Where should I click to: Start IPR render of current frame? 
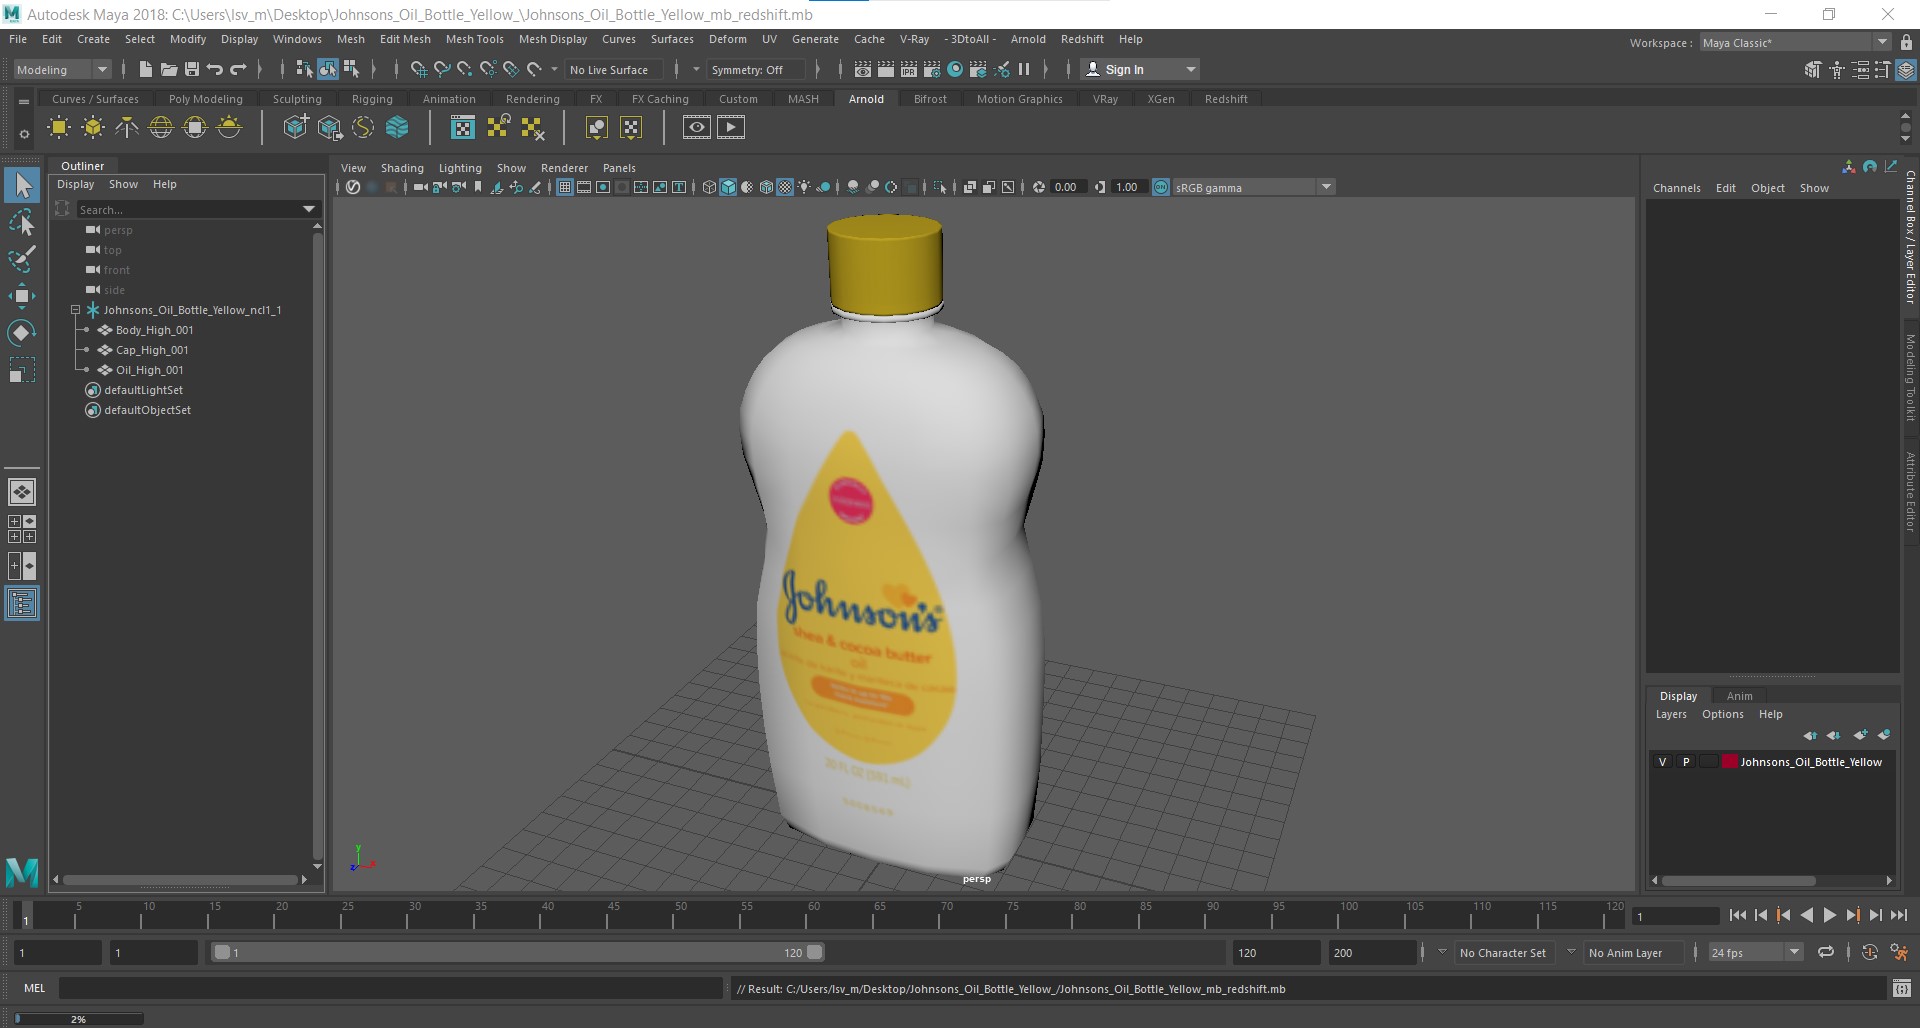(909, 69)
